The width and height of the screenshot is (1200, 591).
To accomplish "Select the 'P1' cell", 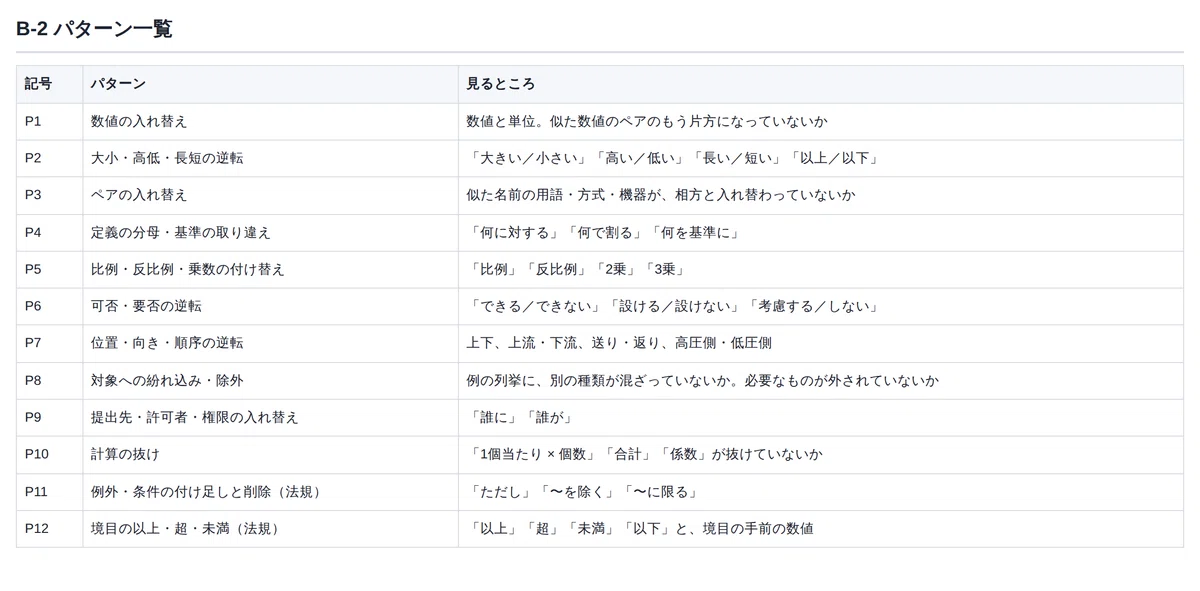I will pos(49,121).
